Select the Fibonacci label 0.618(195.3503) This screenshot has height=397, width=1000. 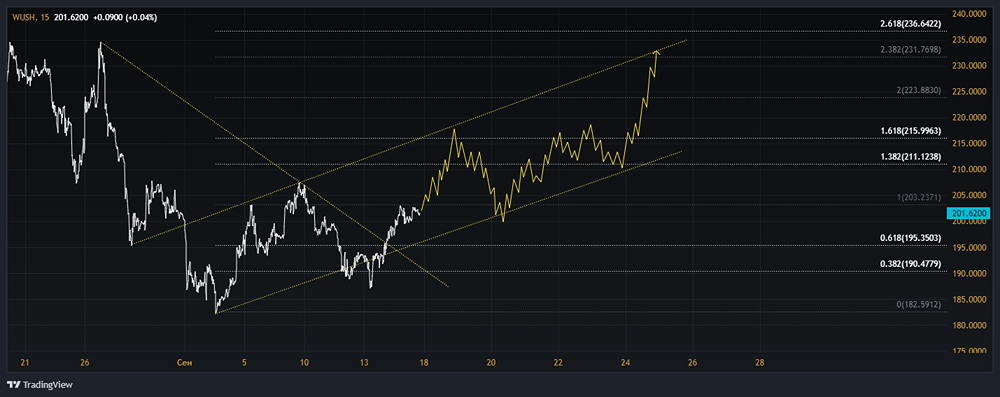point(910,237)
